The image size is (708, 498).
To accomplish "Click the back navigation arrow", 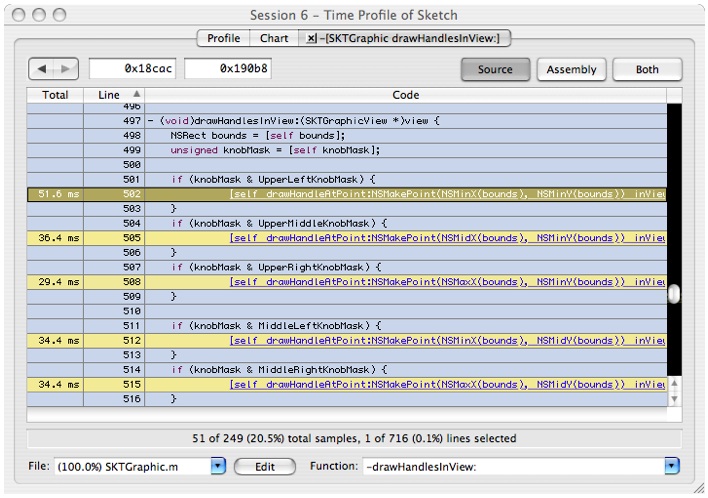I will pos(43,71).
